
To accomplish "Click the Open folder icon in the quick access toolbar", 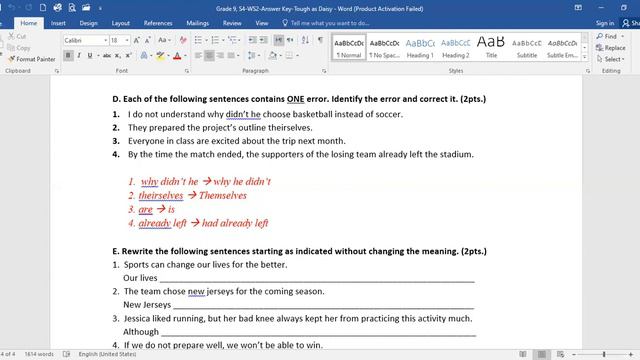I will (86, 8).
